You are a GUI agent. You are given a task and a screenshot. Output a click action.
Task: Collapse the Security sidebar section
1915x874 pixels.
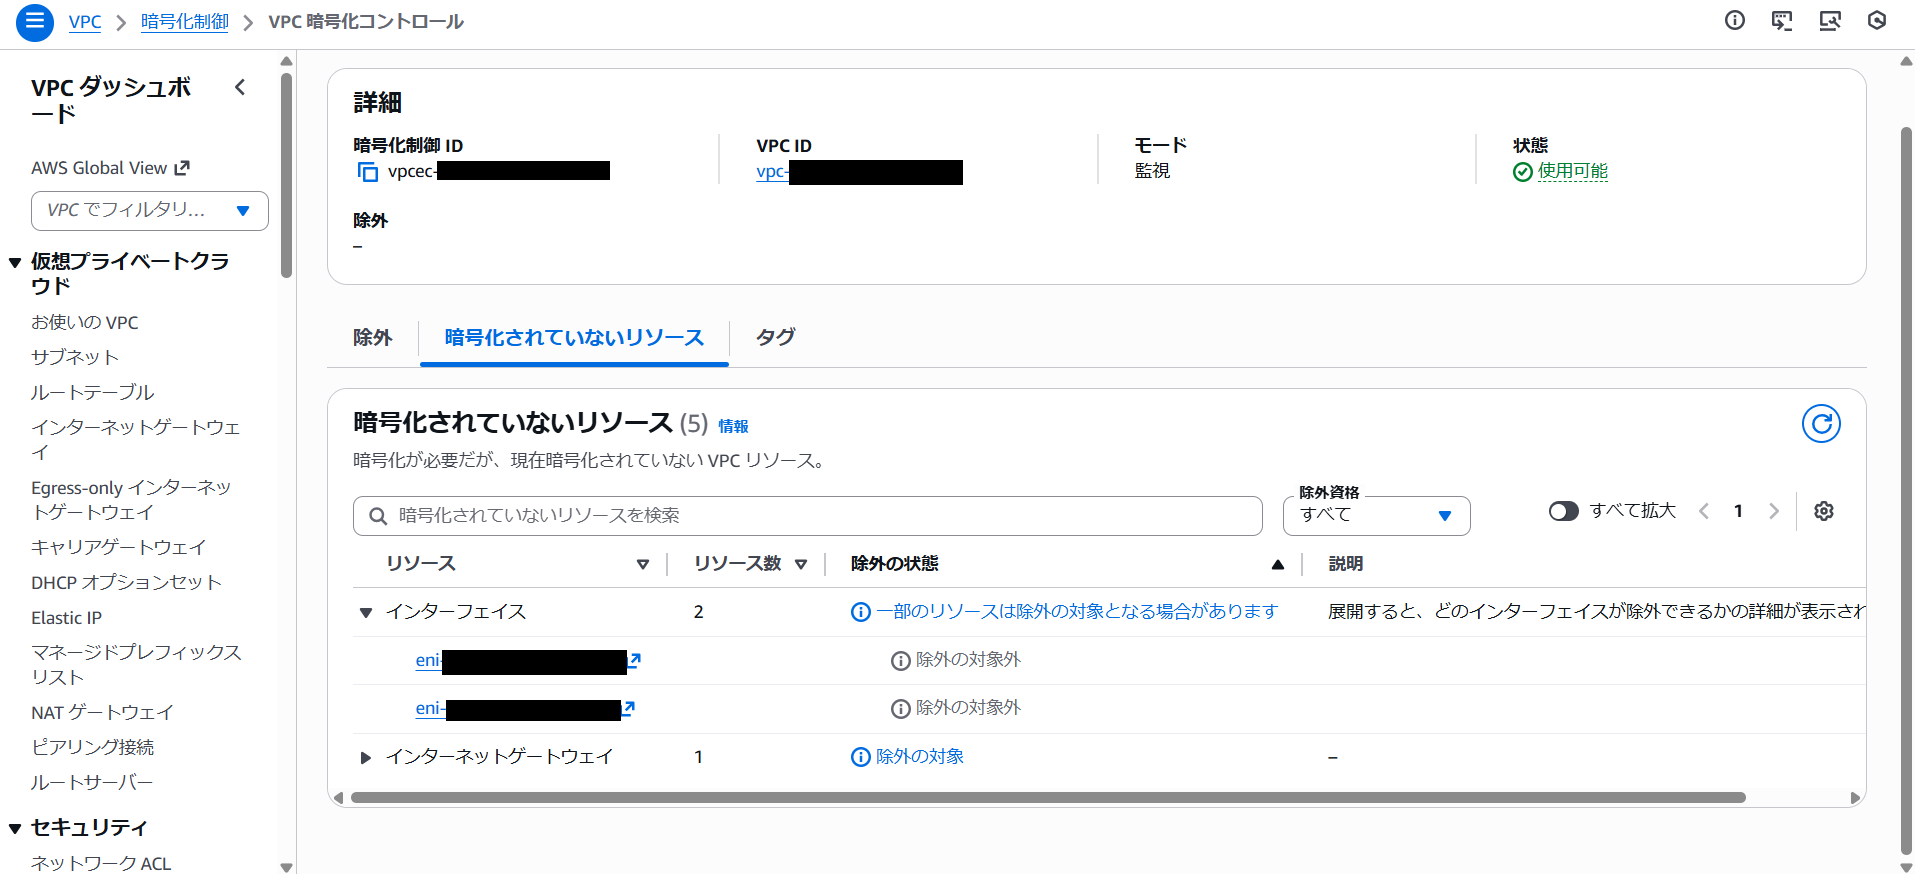[x=15, y=828]
